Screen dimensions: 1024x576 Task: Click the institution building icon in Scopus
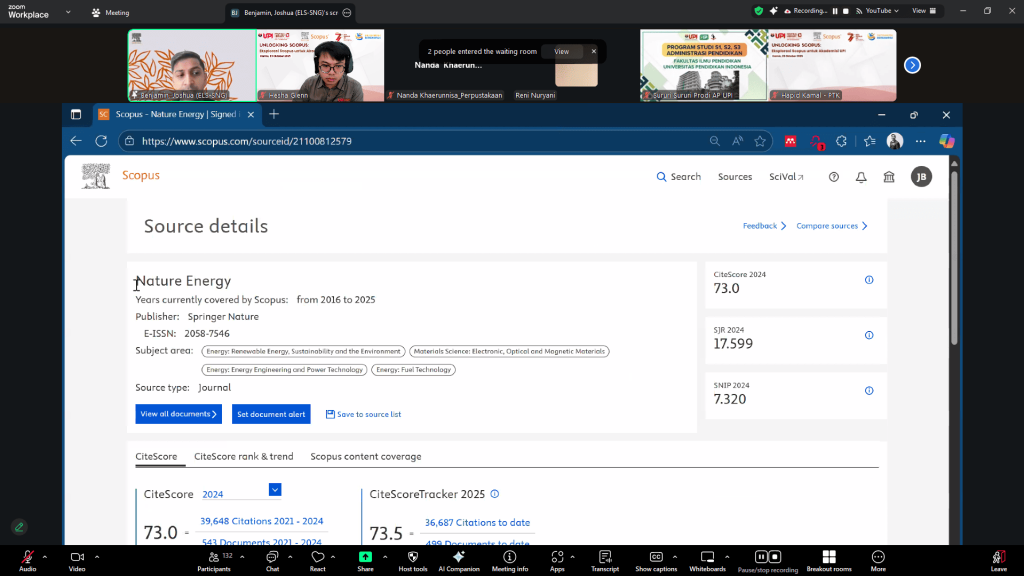click(x=889, y=177)
